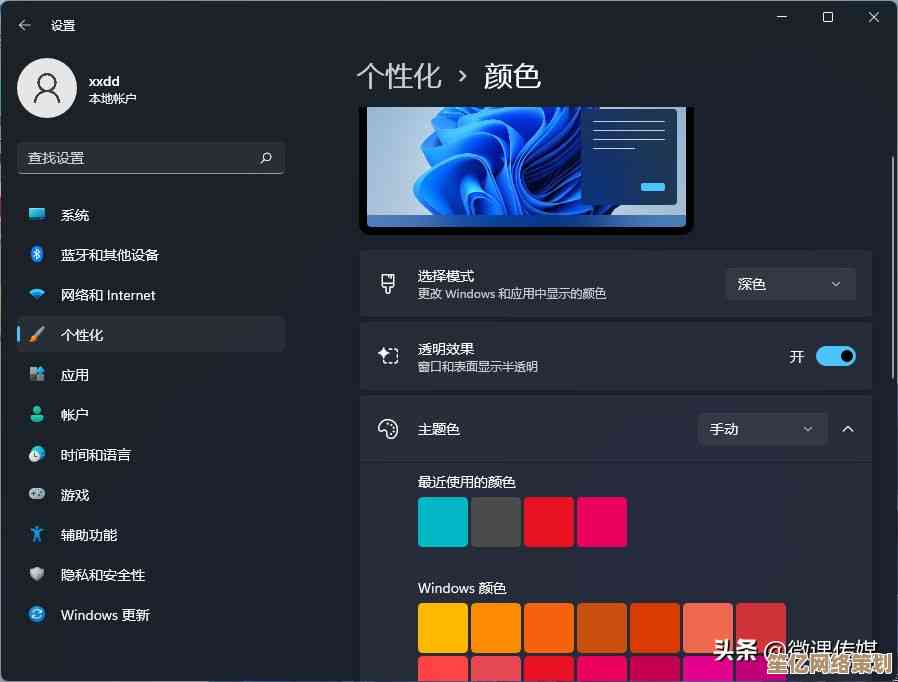Click the 个性化 breadcrumb link
The image size is (898, 682).
399,76
